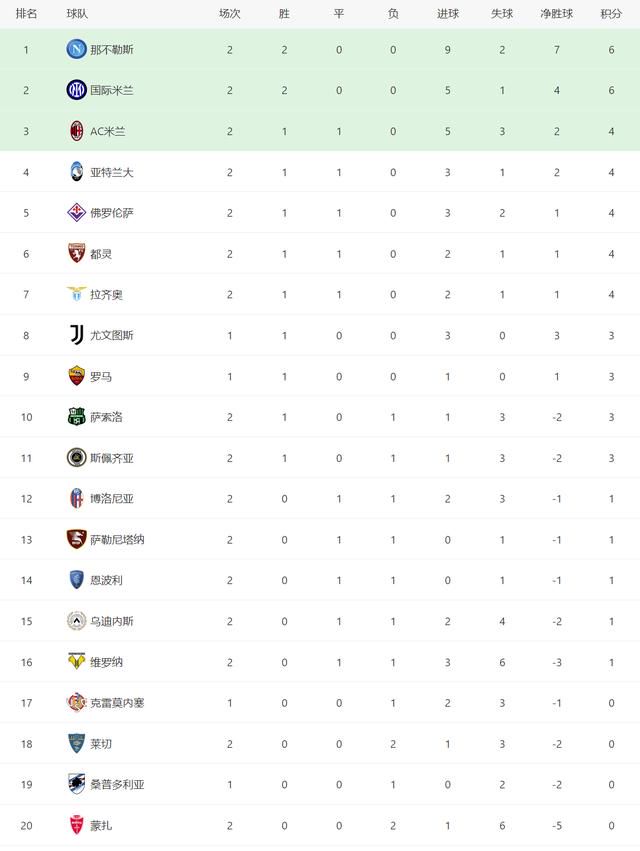
Task: Click the Napoli club crest icon
Action: pos(77,49)
